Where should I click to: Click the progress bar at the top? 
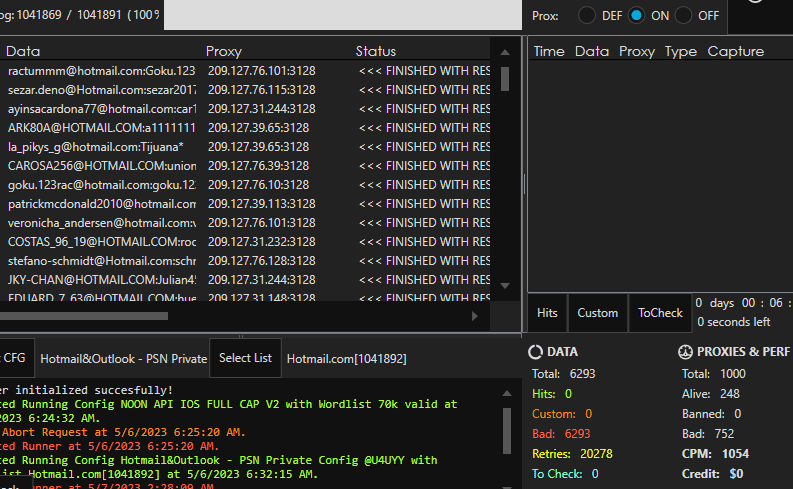[x=343, y=15]
